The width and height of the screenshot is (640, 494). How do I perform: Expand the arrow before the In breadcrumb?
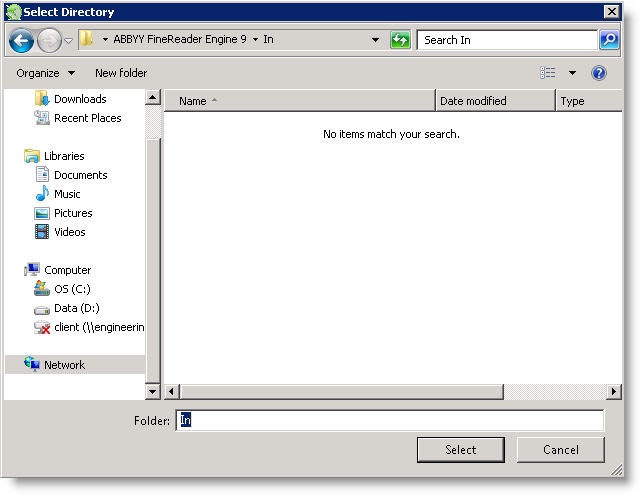(256, 40)
